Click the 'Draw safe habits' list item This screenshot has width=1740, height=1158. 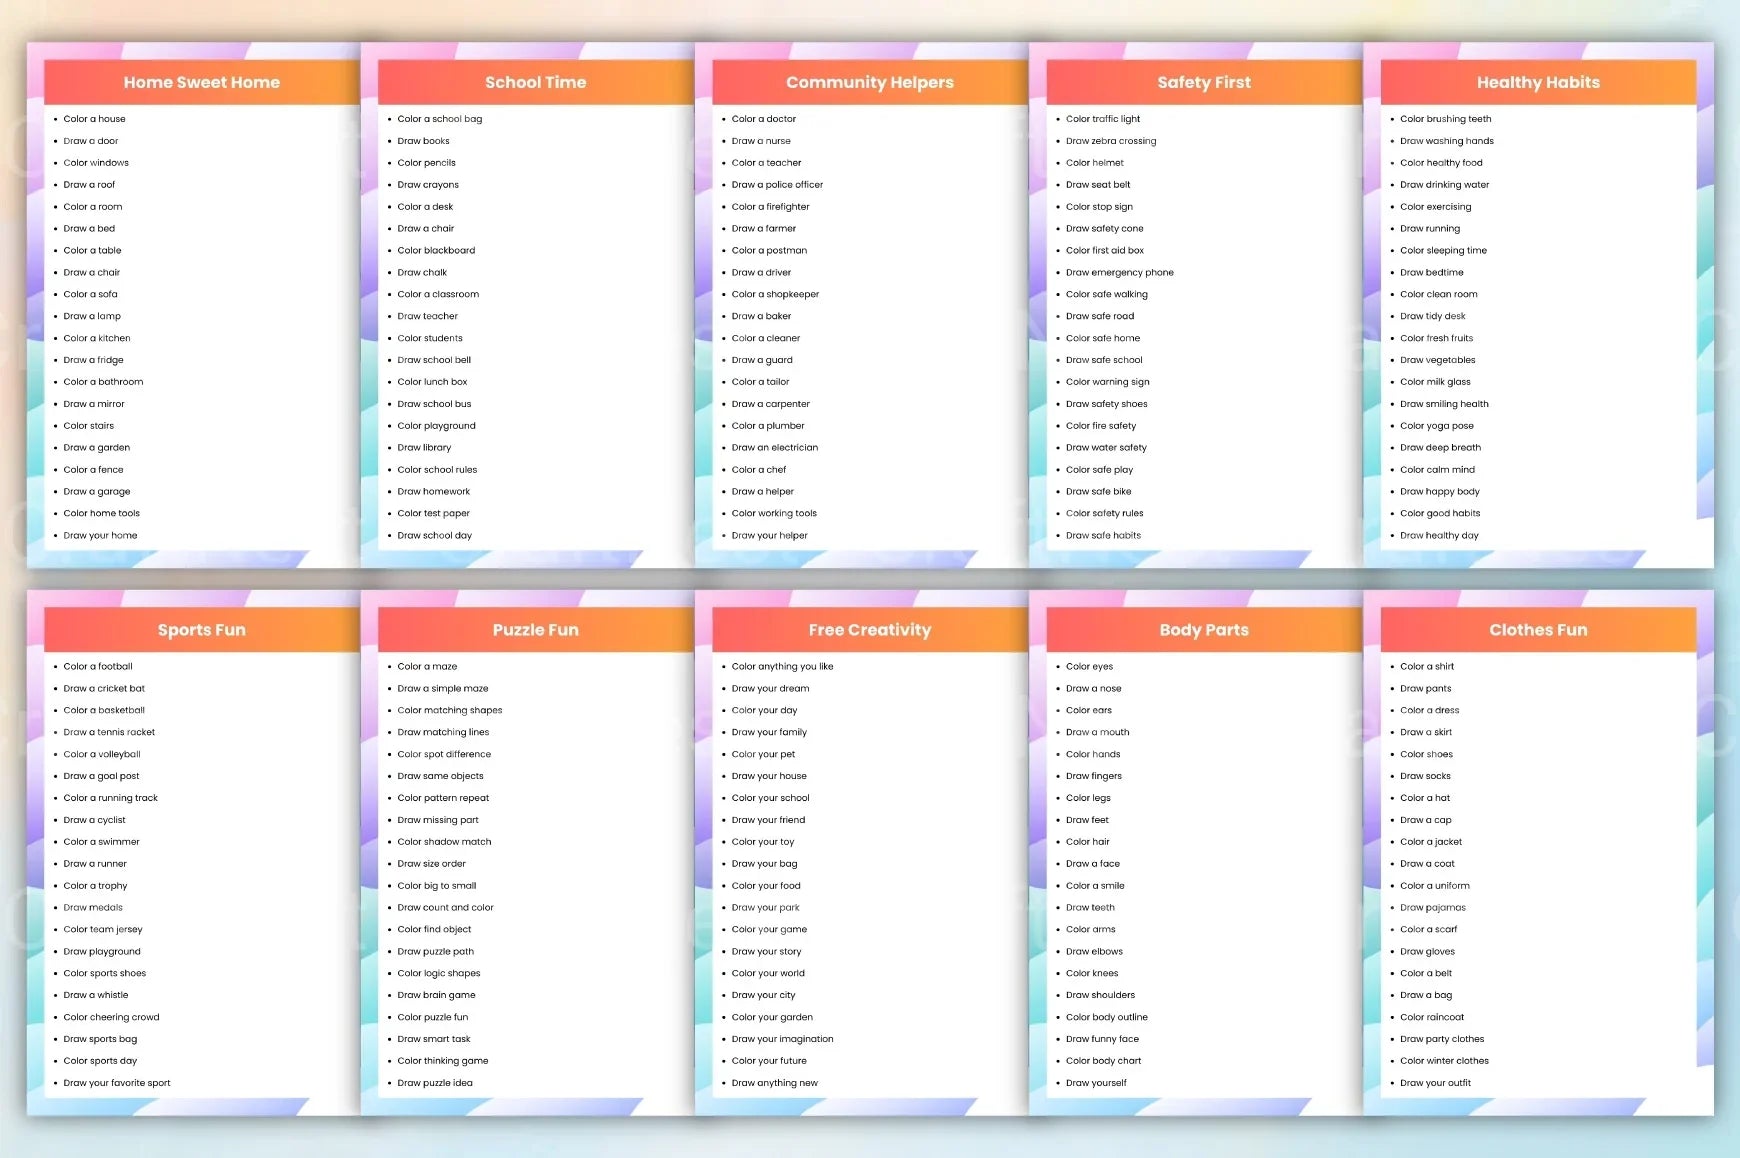point(1103,536)
